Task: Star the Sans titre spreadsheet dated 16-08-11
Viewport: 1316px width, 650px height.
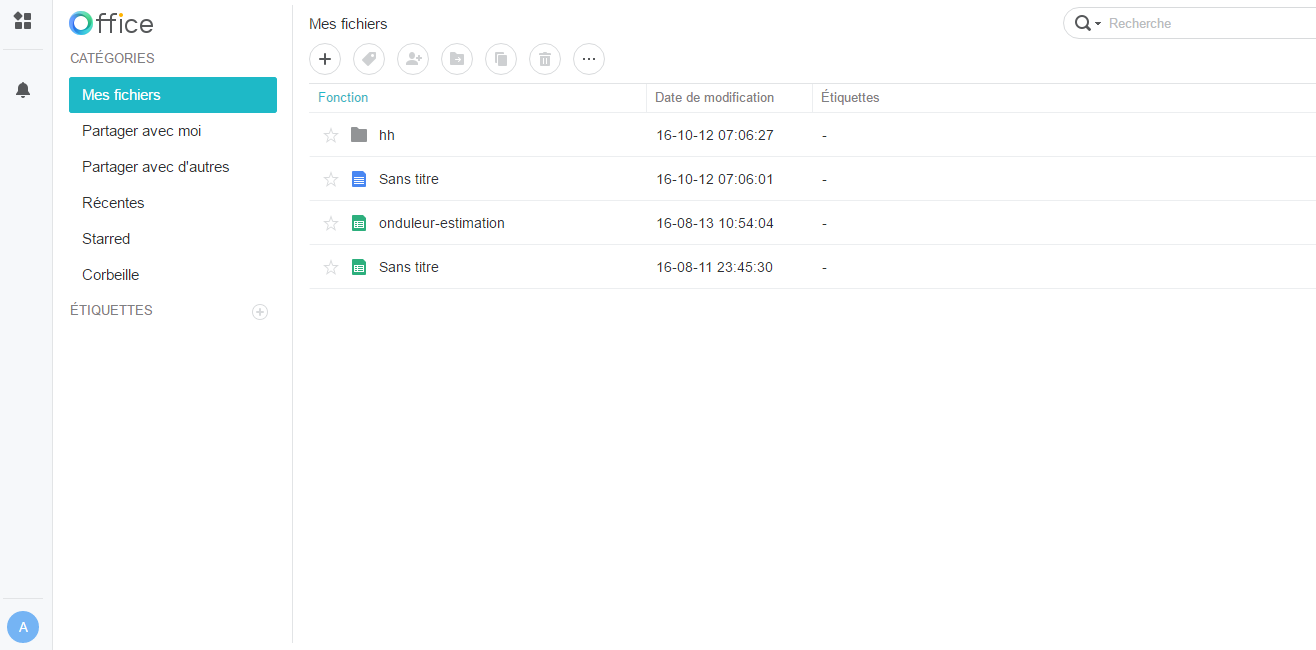Action: [x=331, y=267]
